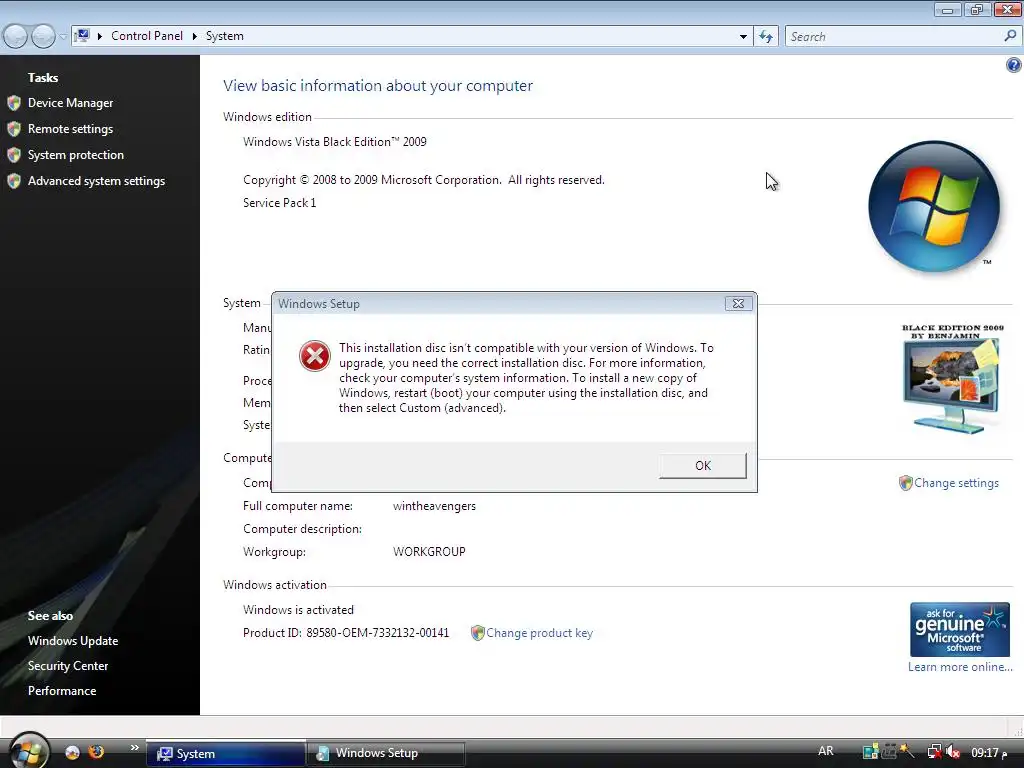Click the taskbar clock showing 09:17
This screenshot has width=1024, height=768.
coord(989,753)
